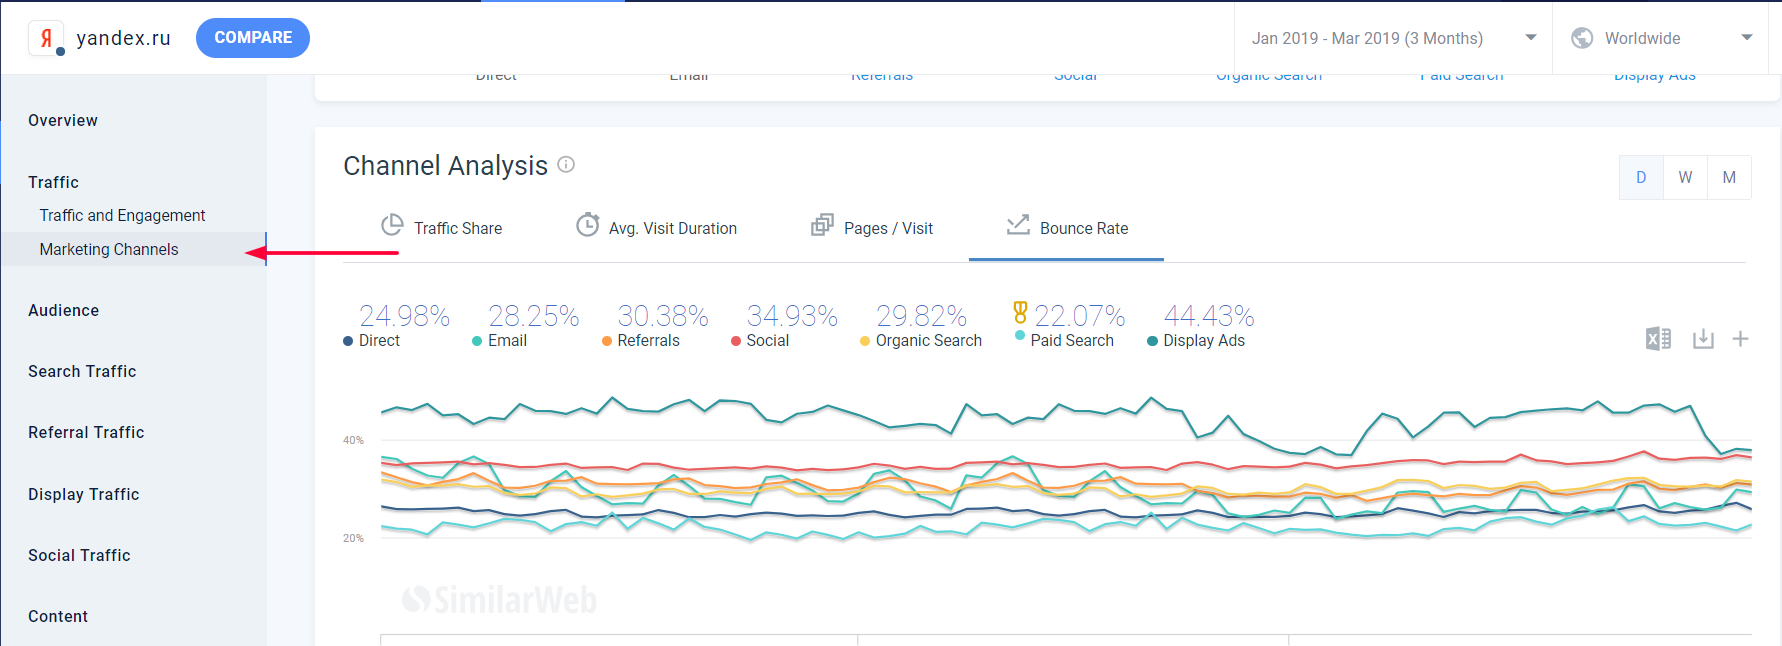Viewport: 1782px width, 646px height.
Task: Click the Pages / Visit stacked pages icon
Action: coord(822,225)
